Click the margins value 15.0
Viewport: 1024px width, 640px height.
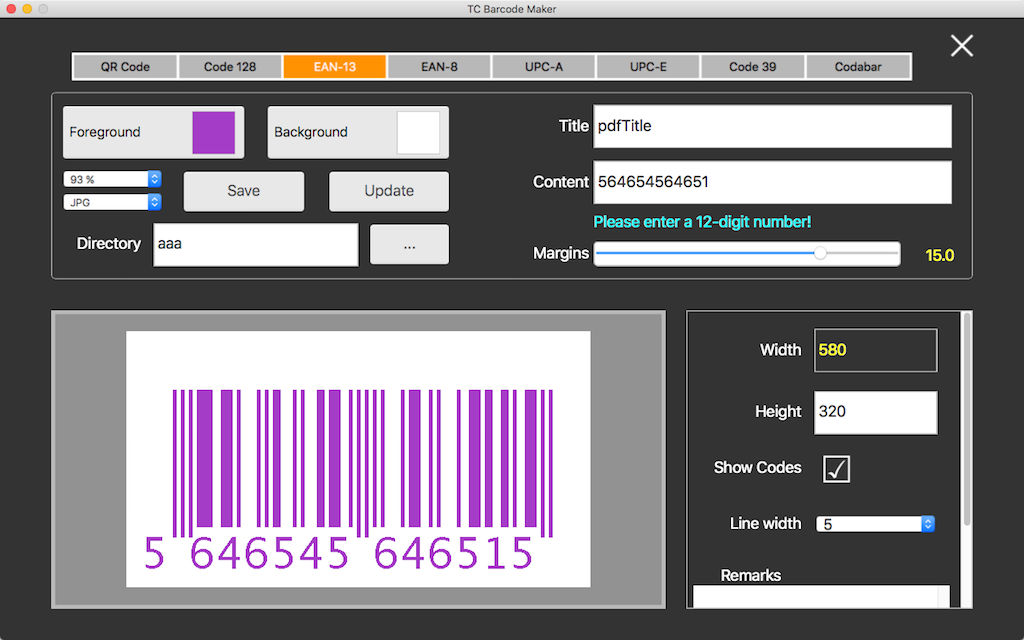coord(940,255)
